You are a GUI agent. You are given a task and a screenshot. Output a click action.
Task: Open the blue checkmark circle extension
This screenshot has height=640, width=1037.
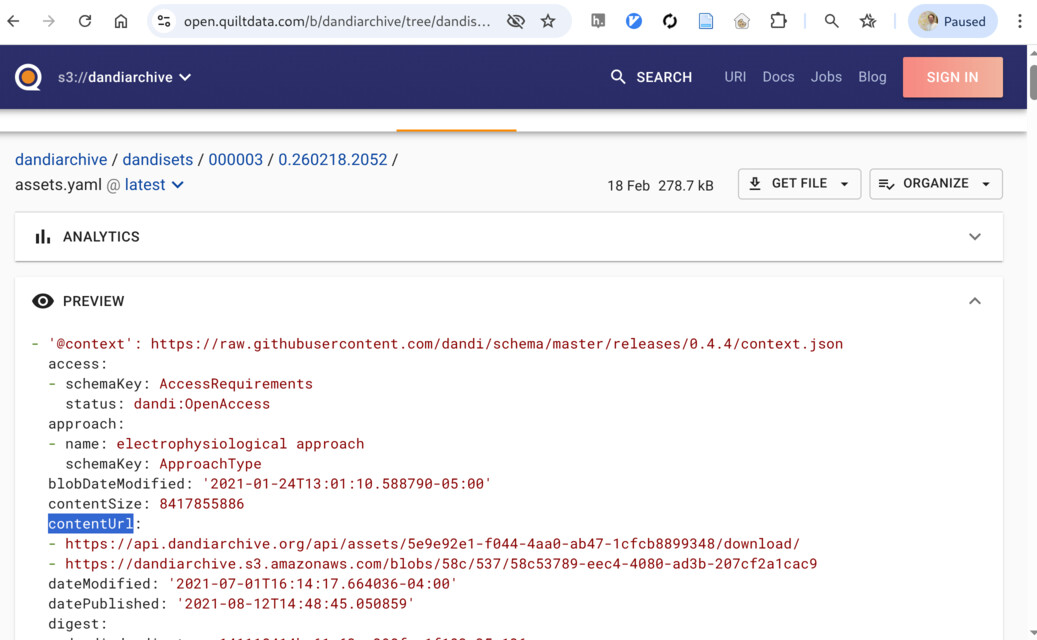[x=634, y=21]
